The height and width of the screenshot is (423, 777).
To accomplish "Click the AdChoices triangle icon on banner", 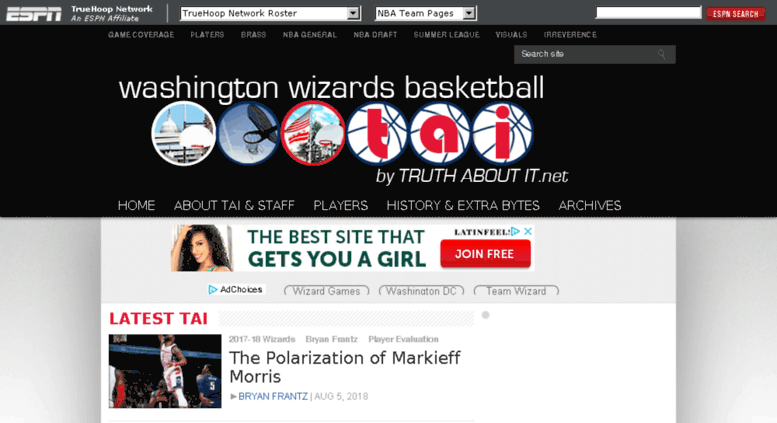I will [515, 231].
